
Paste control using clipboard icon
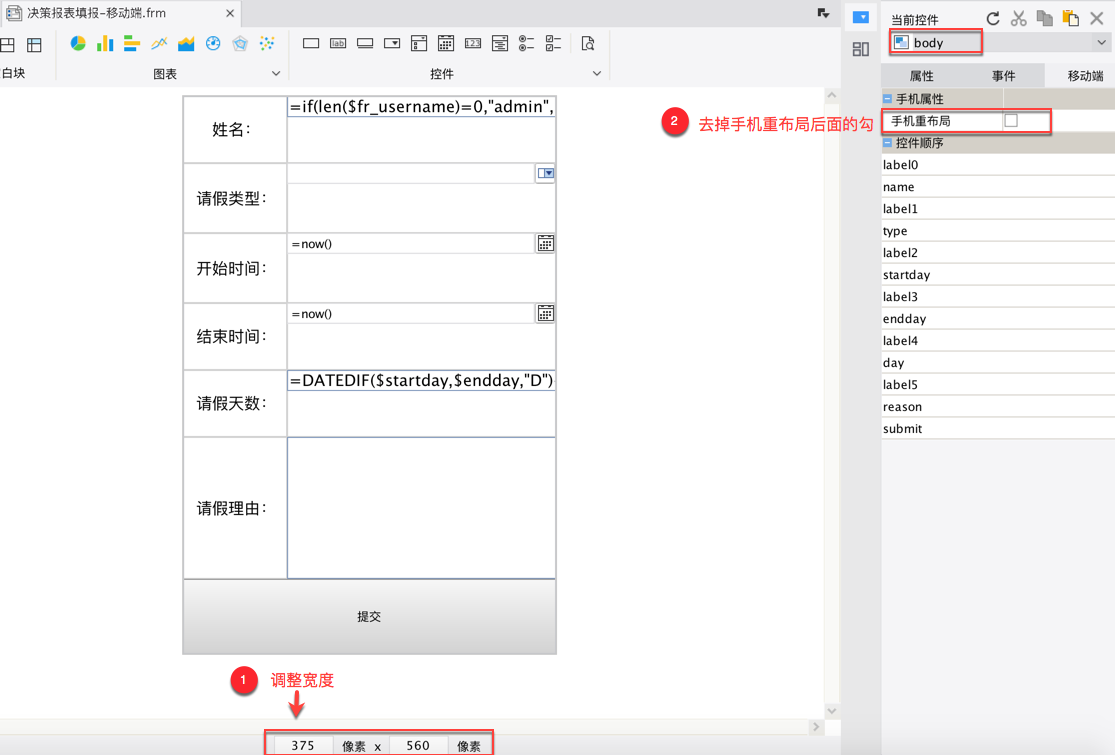[x=1070, y=18]
